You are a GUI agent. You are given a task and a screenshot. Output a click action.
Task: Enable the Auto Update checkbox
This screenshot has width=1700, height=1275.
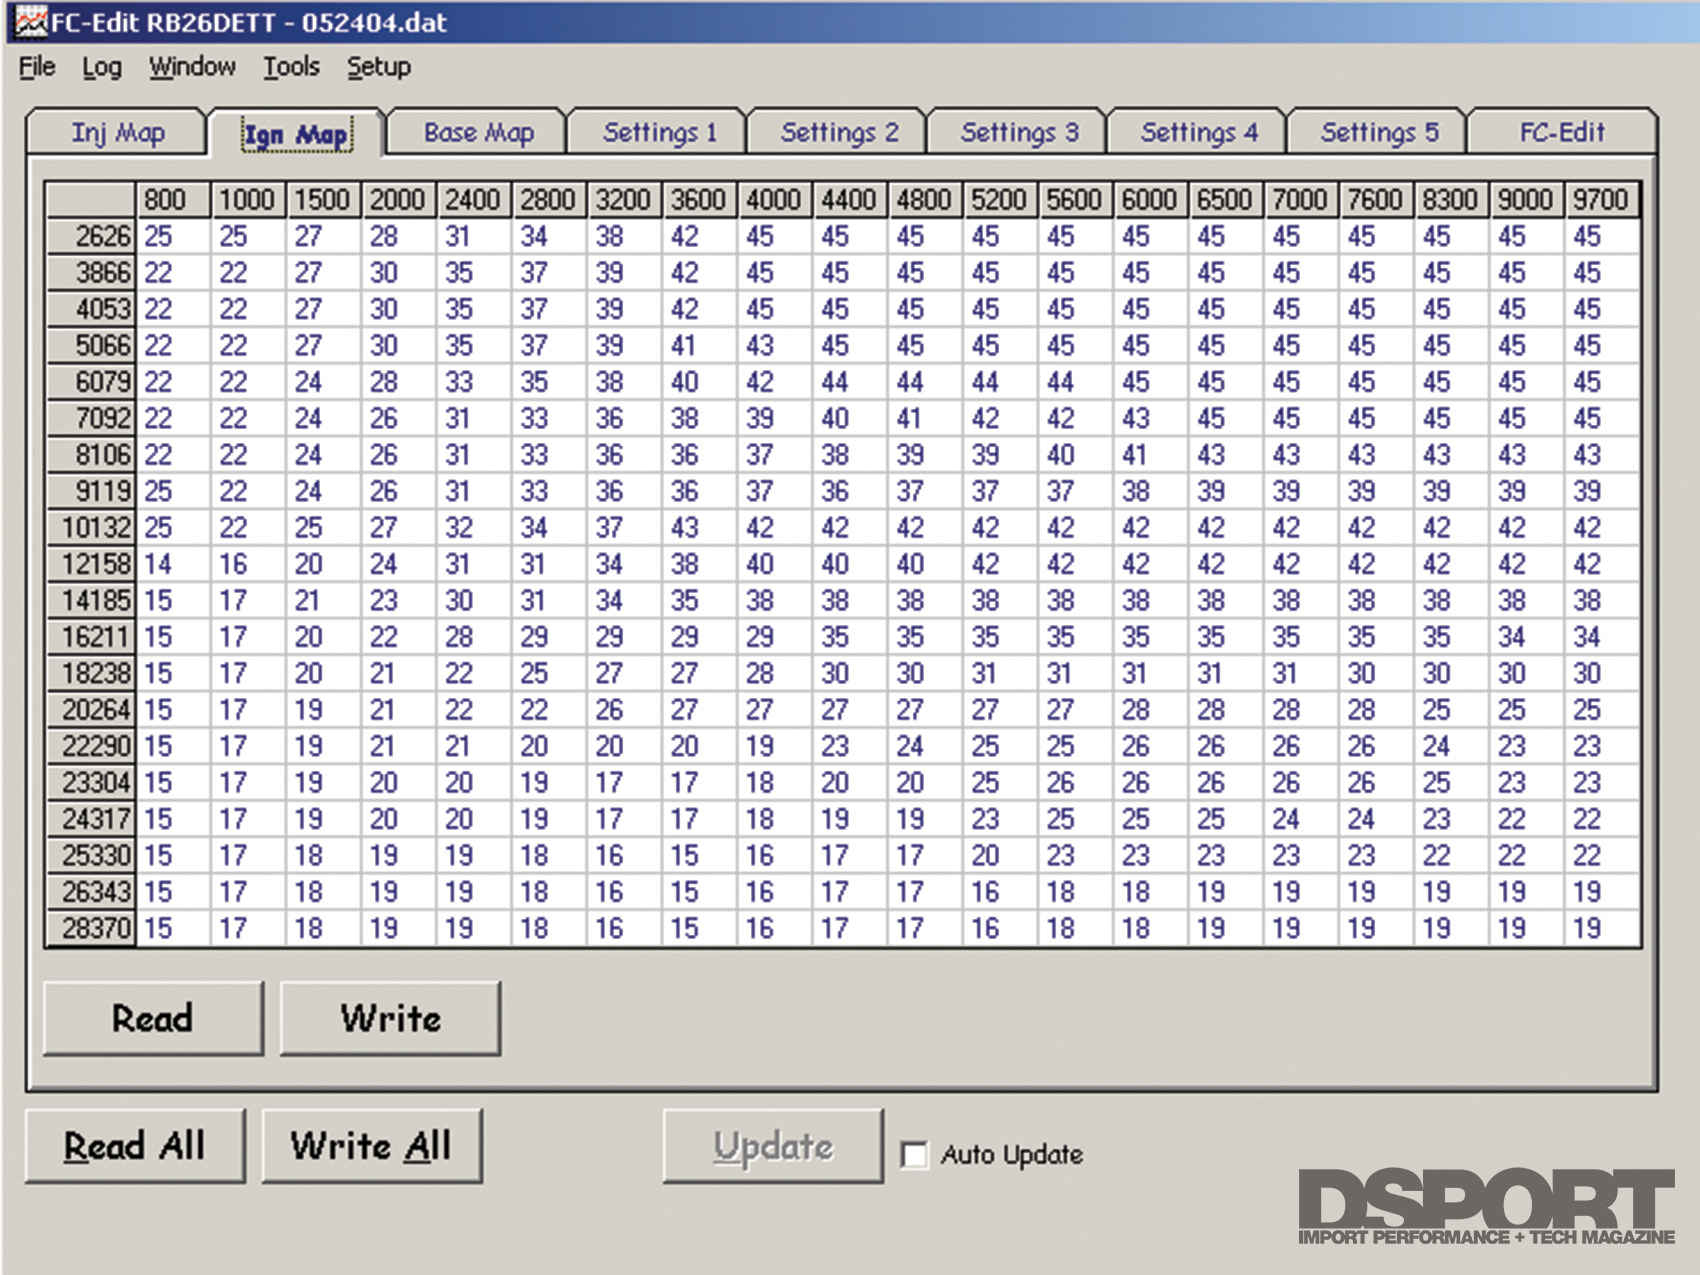914,1155
